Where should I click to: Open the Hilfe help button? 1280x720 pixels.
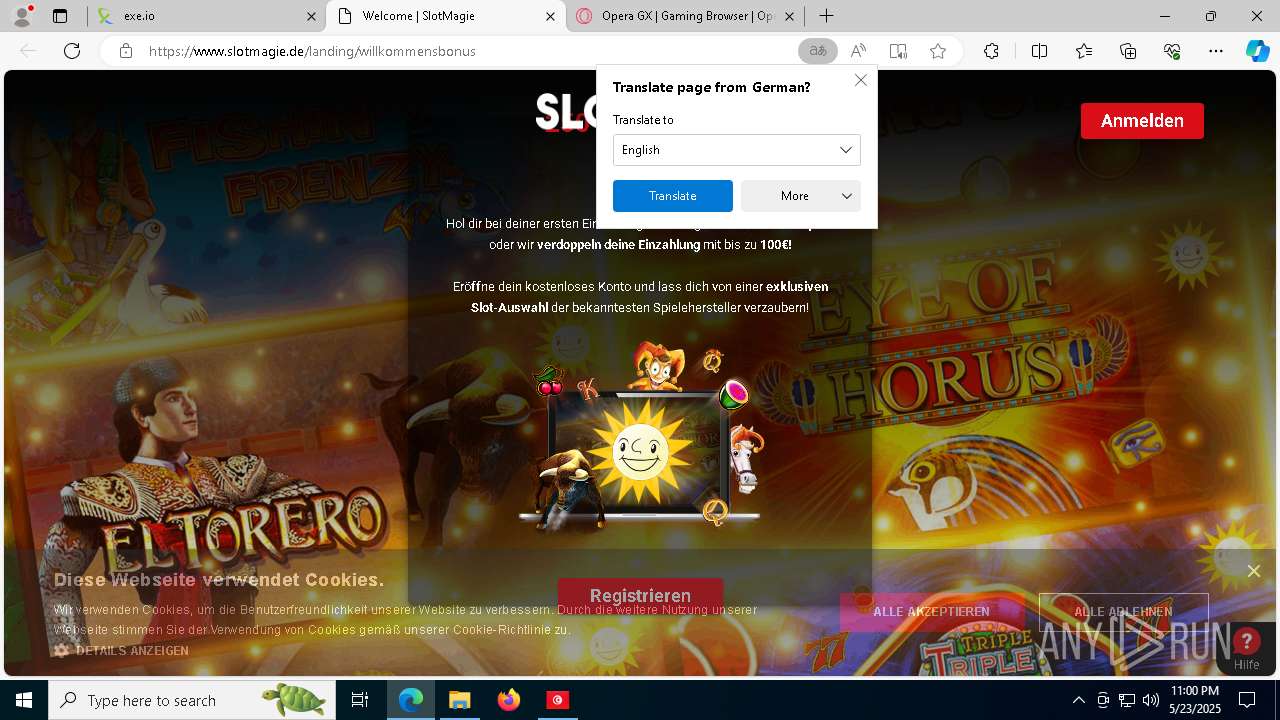1246,649
